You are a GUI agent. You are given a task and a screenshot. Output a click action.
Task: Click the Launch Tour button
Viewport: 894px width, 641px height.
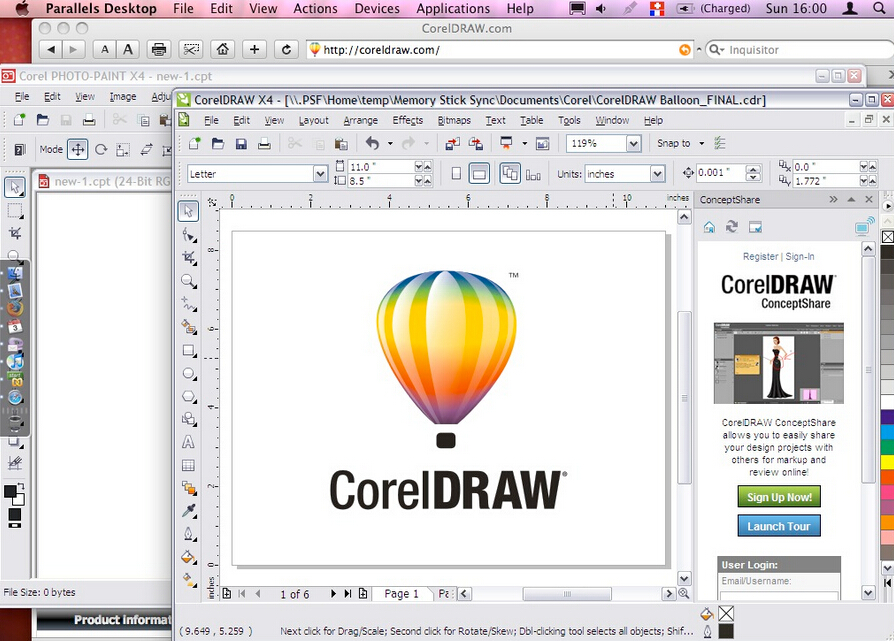[779, 526]
